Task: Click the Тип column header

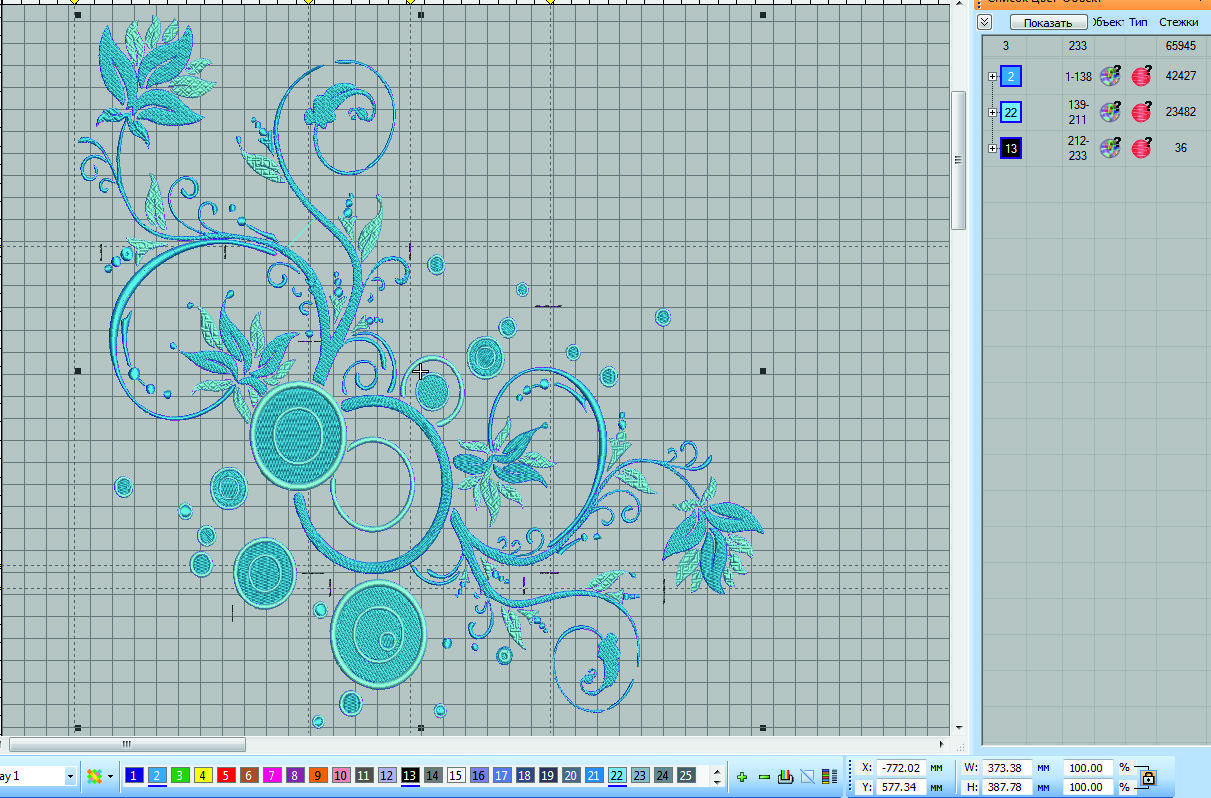Action: pos(1138,22)
